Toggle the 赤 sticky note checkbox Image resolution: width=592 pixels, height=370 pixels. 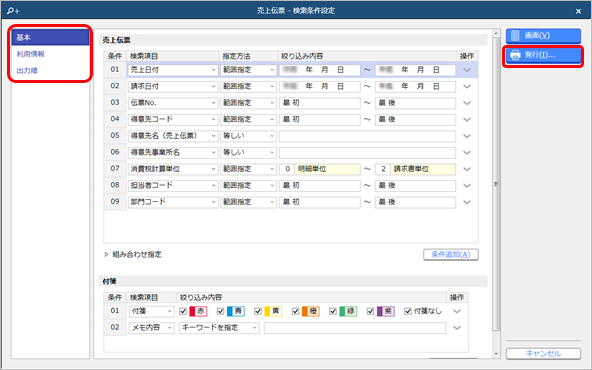(183, 311)
